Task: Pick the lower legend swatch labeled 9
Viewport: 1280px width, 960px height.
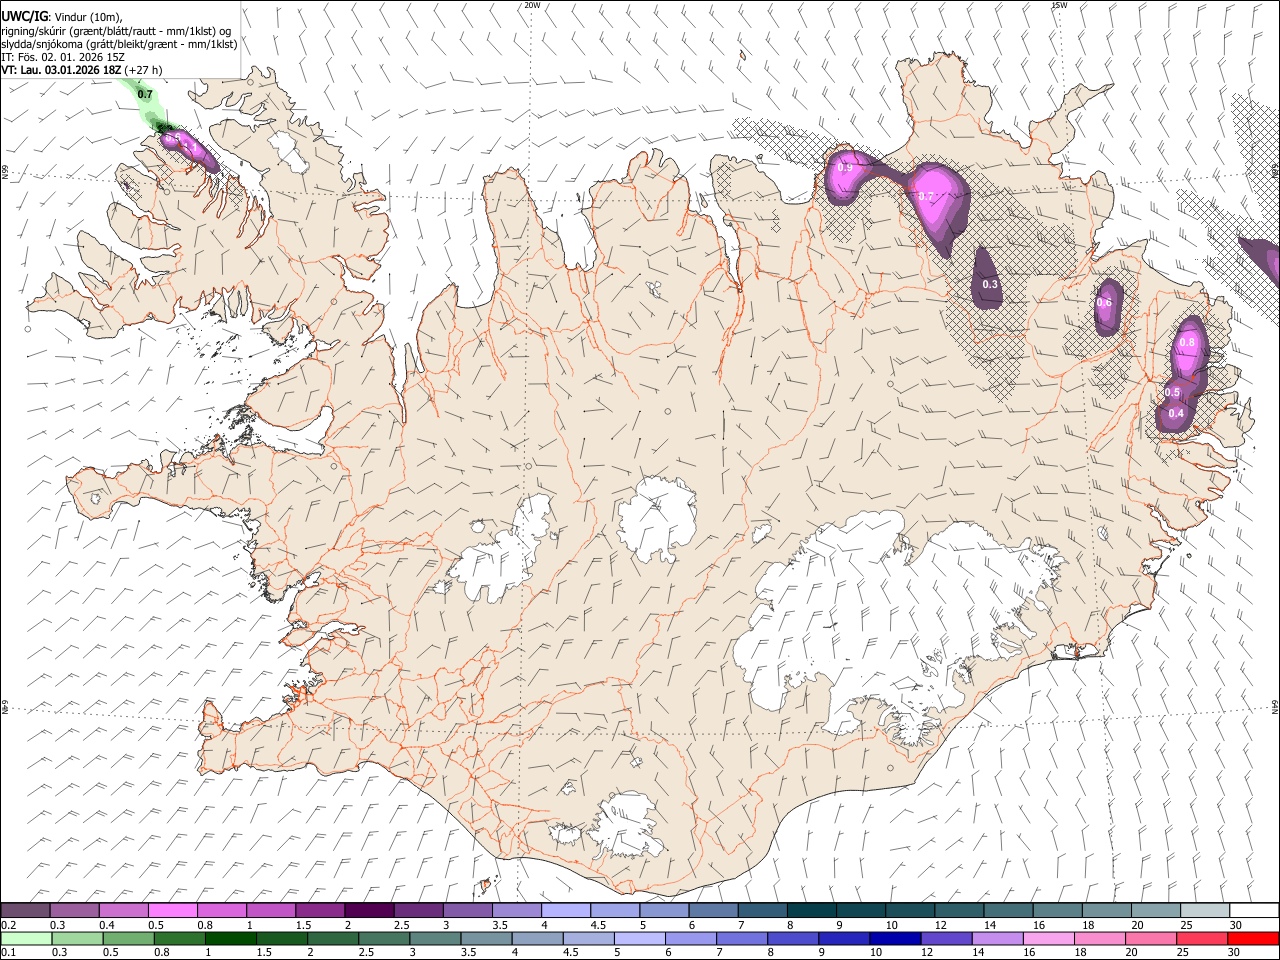Action: (843, 938)
